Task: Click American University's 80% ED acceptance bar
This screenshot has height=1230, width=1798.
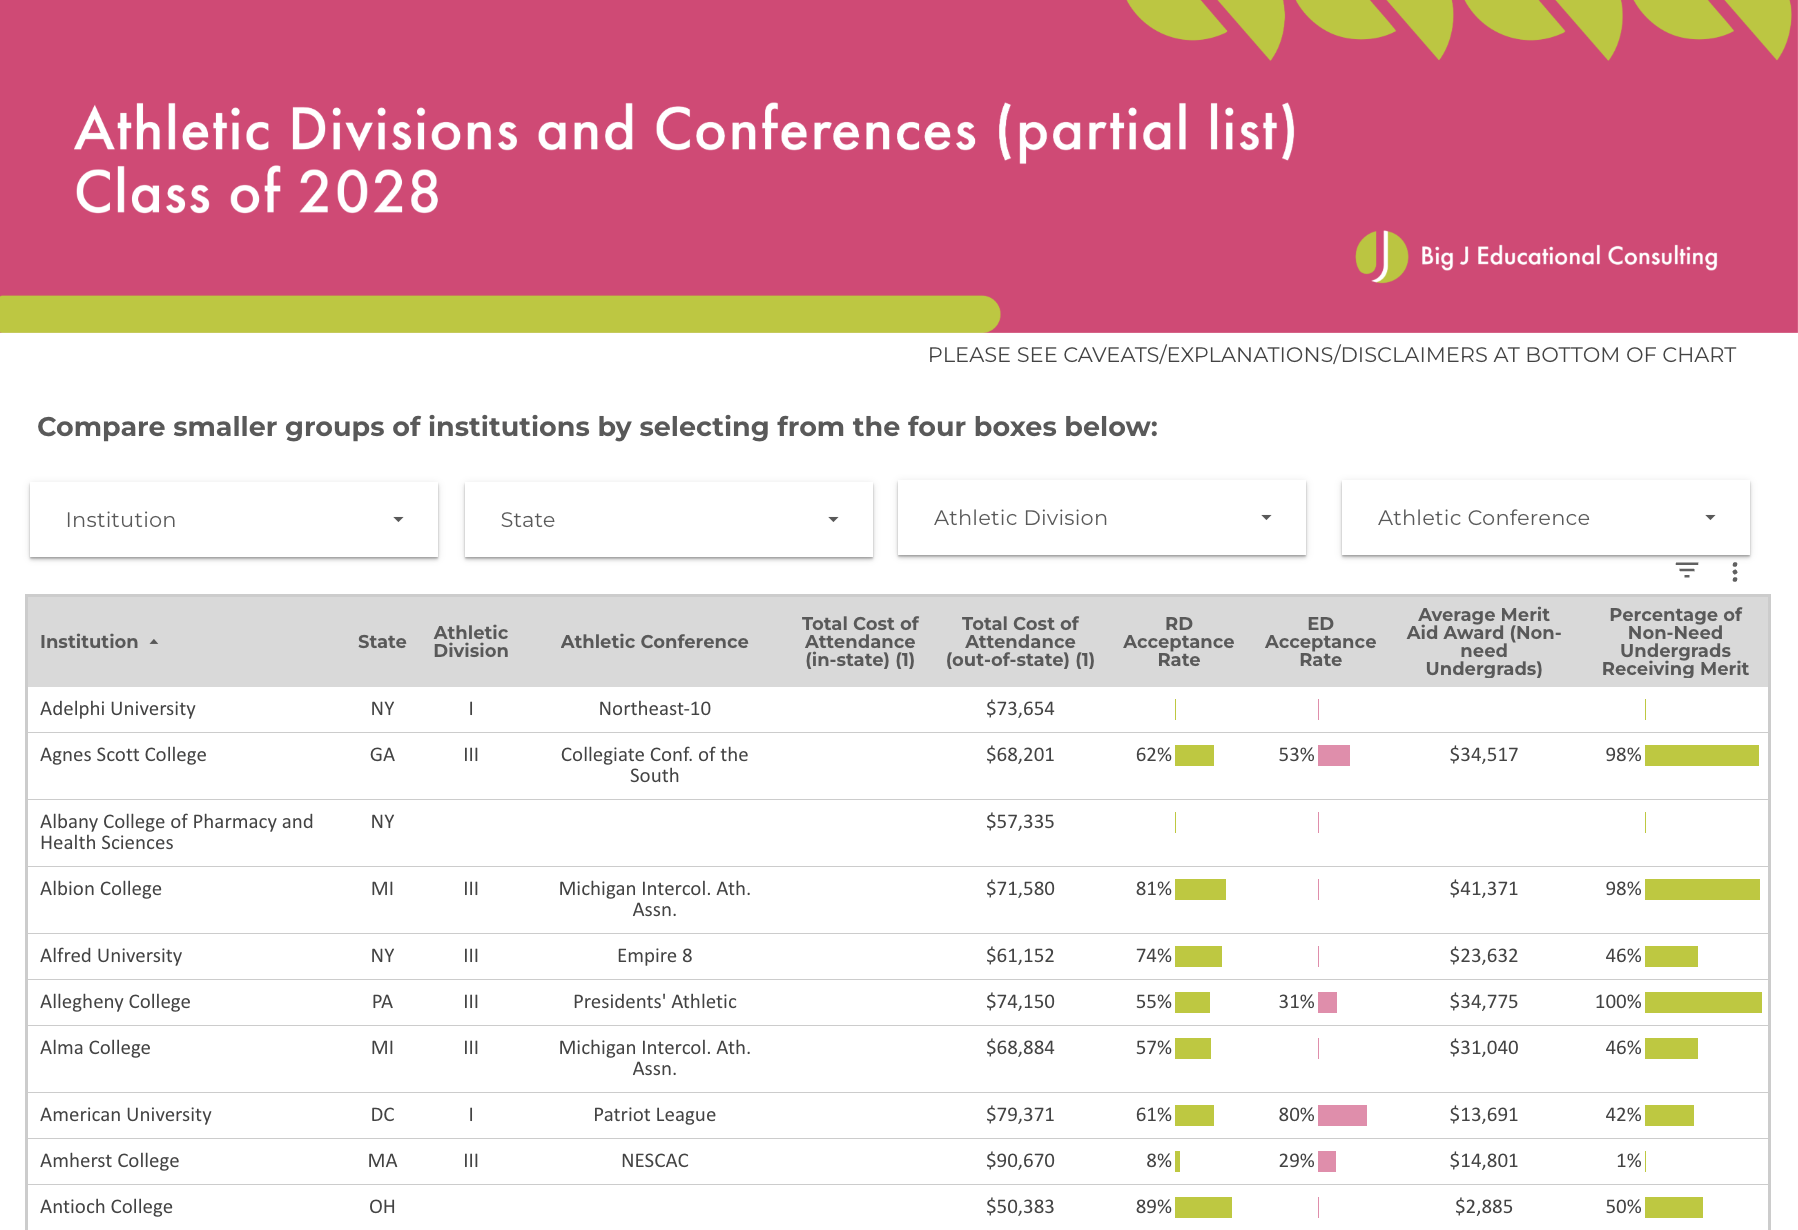Action: pos(1342,1115)
